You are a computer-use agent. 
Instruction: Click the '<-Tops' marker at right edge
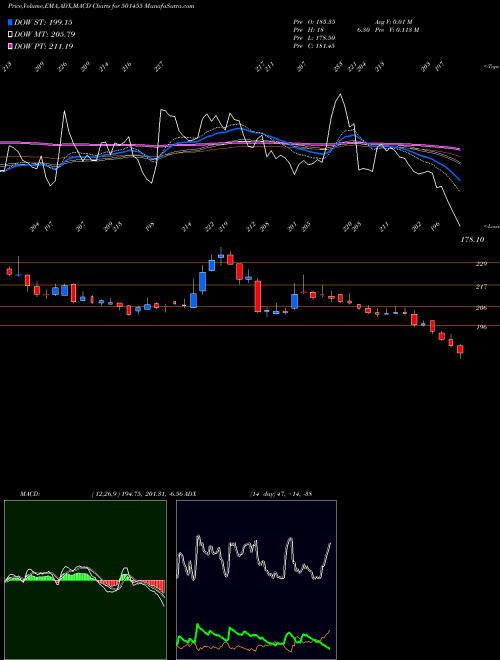492,67
